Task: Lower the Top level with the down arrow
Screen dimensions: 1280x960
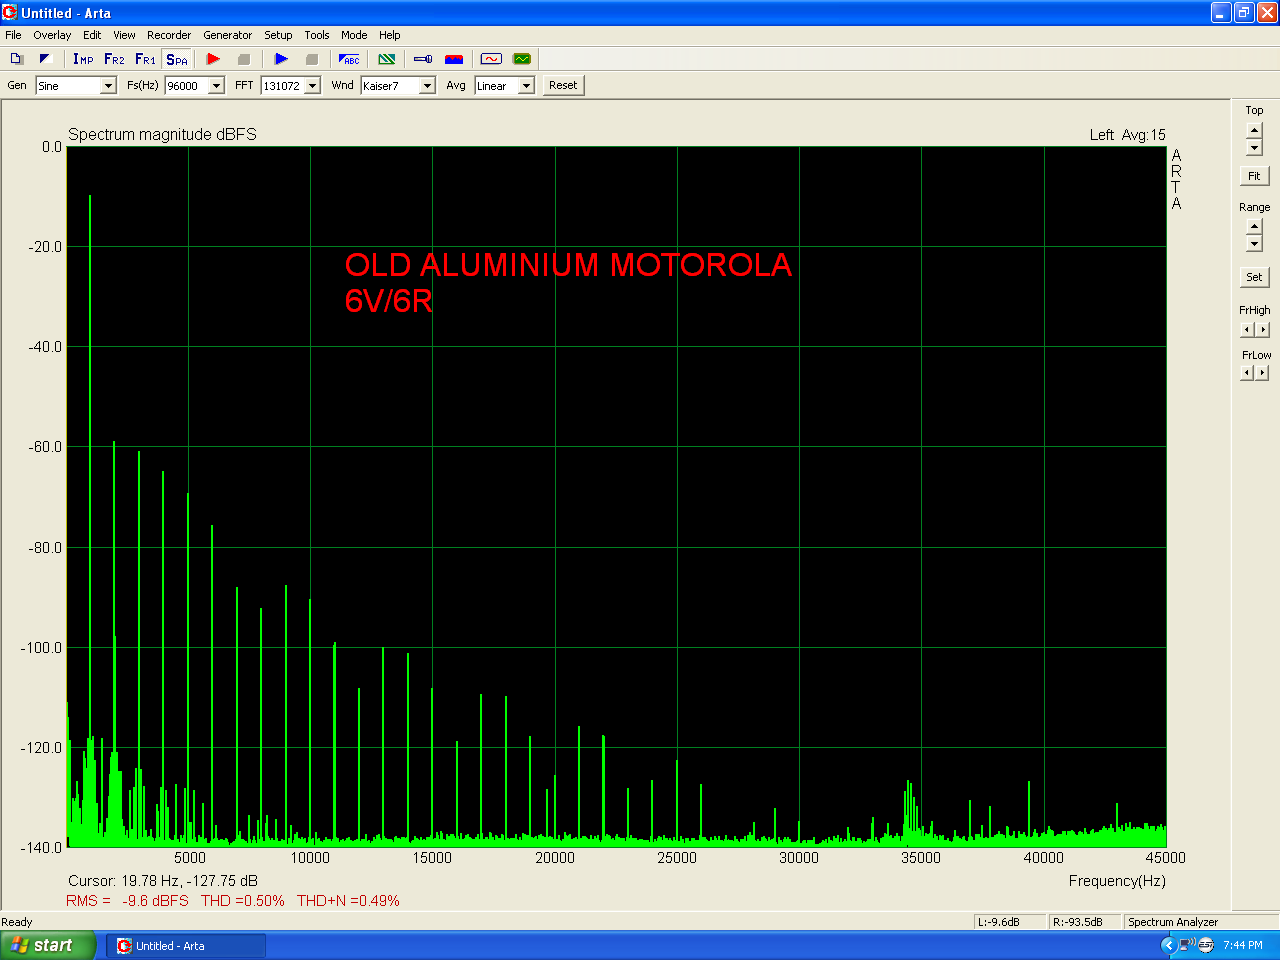Action: click(1254, 147)
